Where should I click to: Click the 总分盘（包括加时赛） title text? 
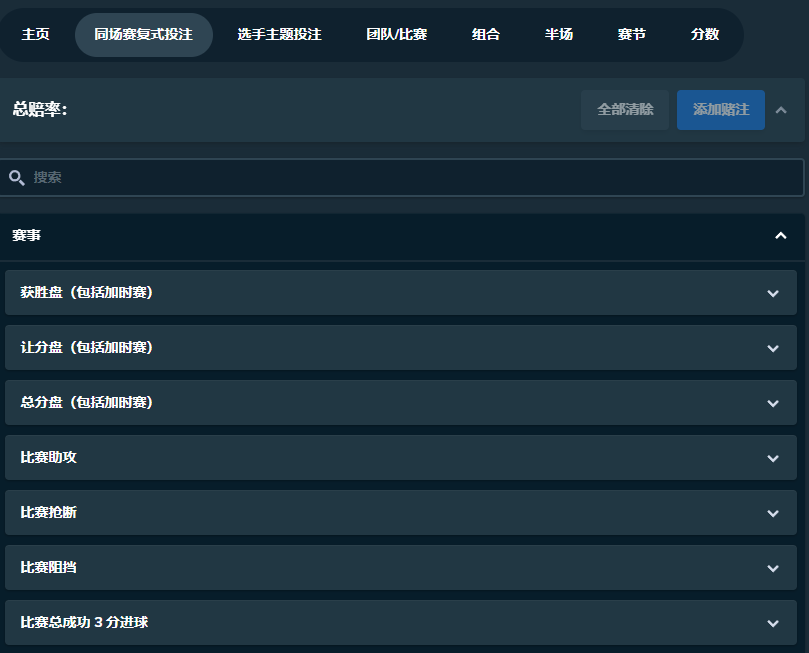86,402
